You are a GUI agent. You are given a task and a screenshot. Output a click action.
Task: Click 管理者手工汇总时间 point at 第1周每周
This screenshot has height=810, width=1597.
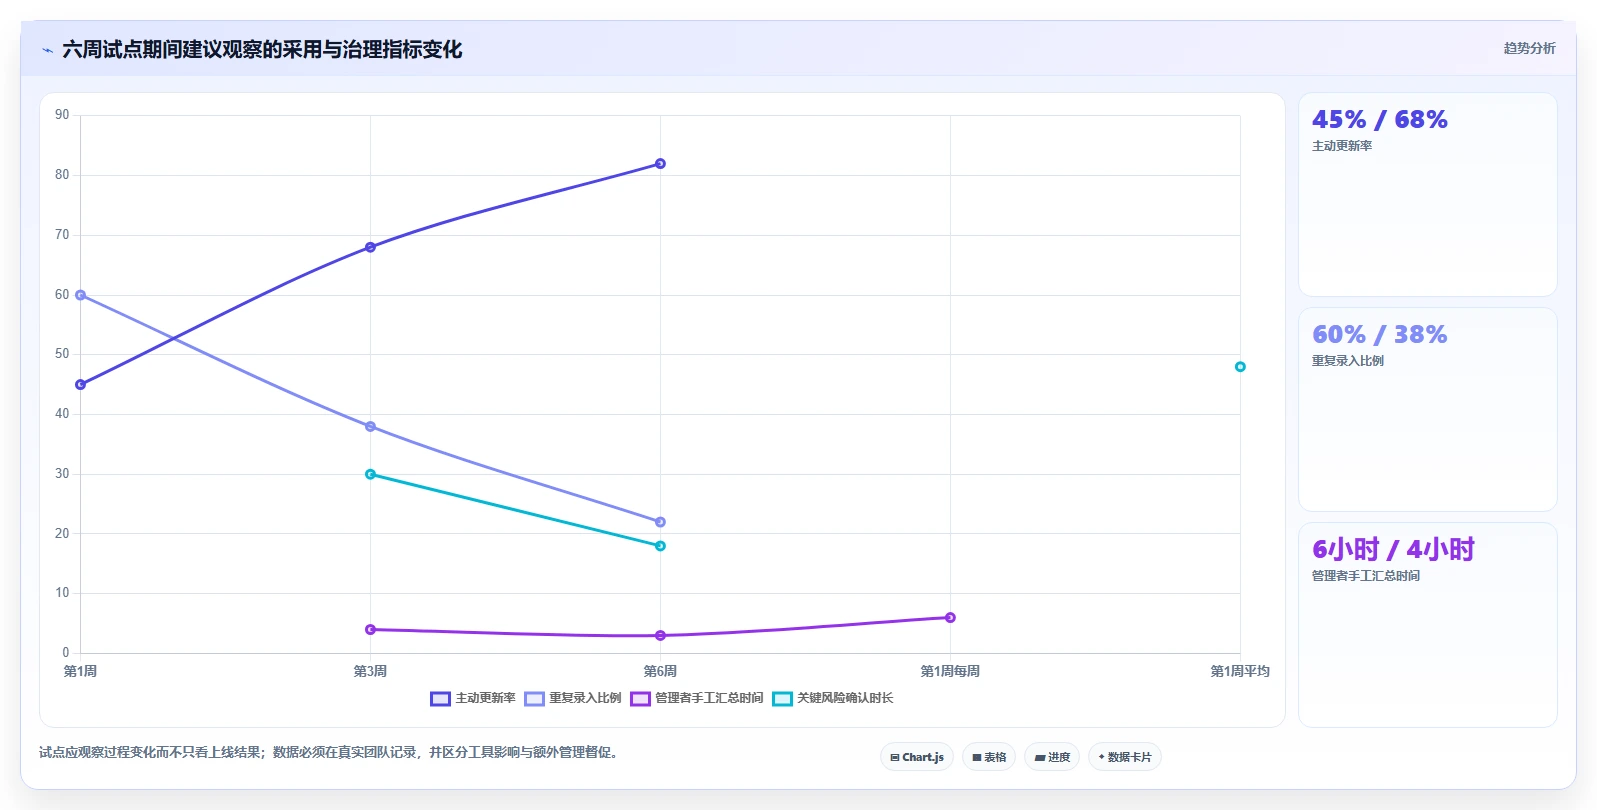tap(950, 618)
